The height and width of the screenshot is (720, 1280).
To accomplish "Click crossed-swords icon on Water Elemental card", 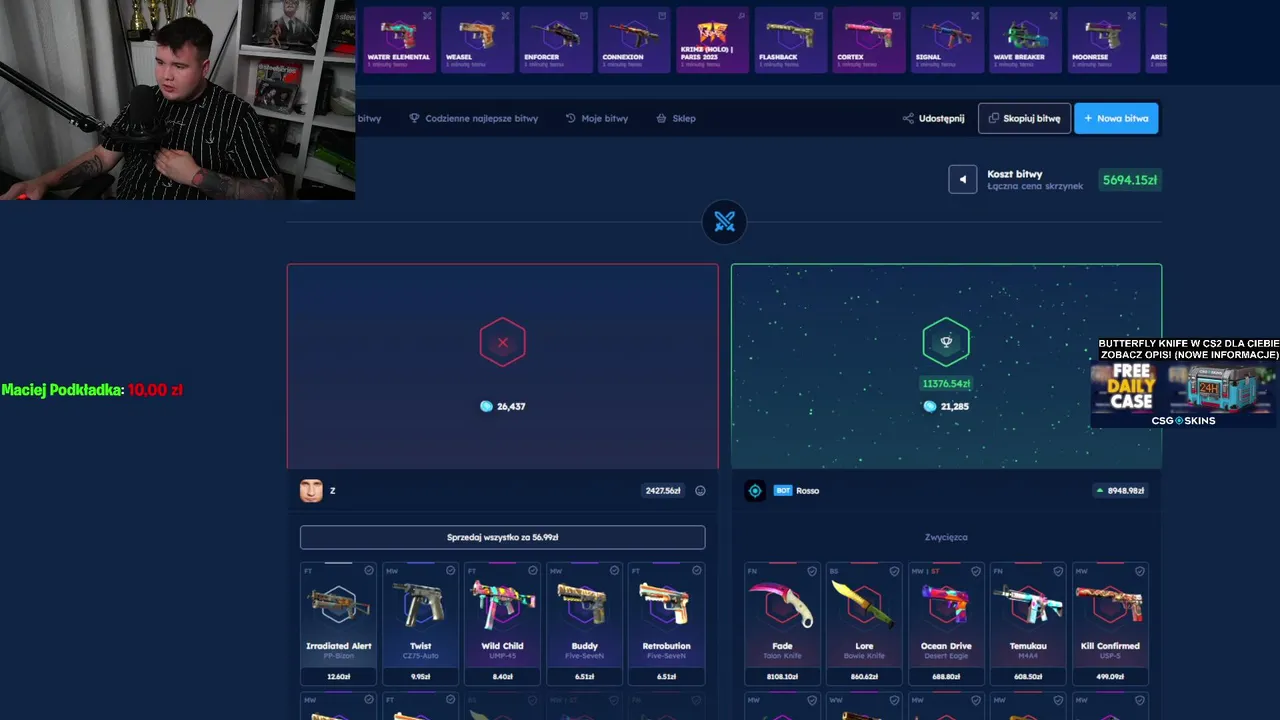I will click(x=427, y=16).
